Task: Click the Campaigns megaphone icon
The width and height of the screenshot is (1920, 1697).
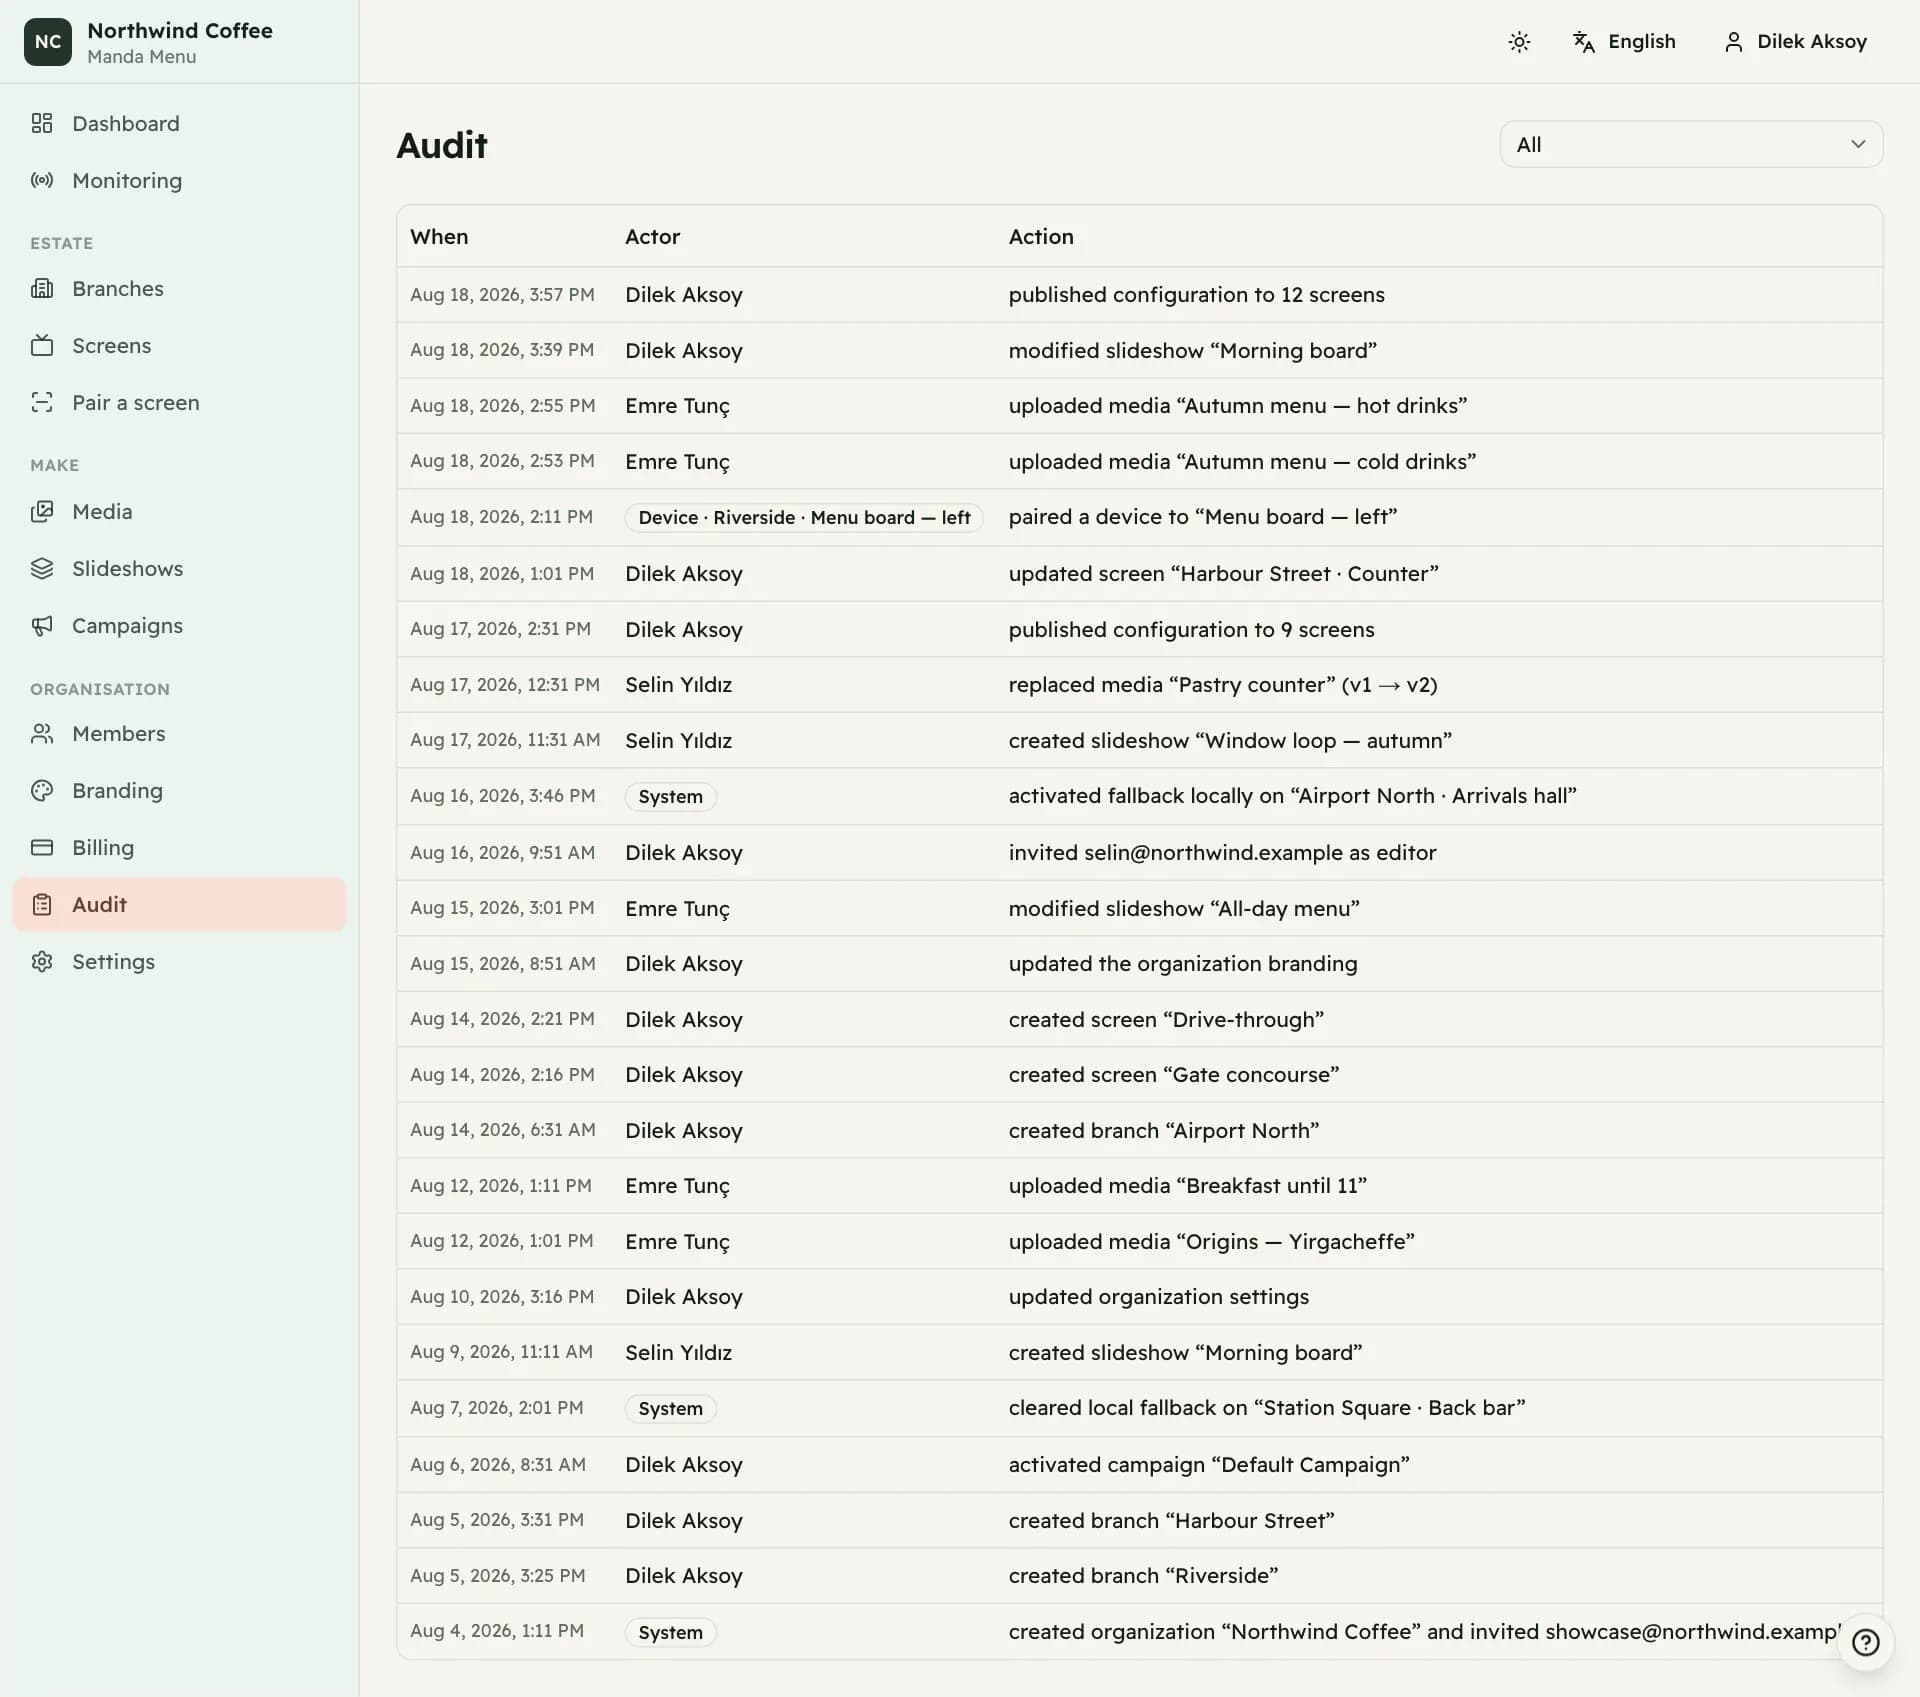Action: coord(42,625)
